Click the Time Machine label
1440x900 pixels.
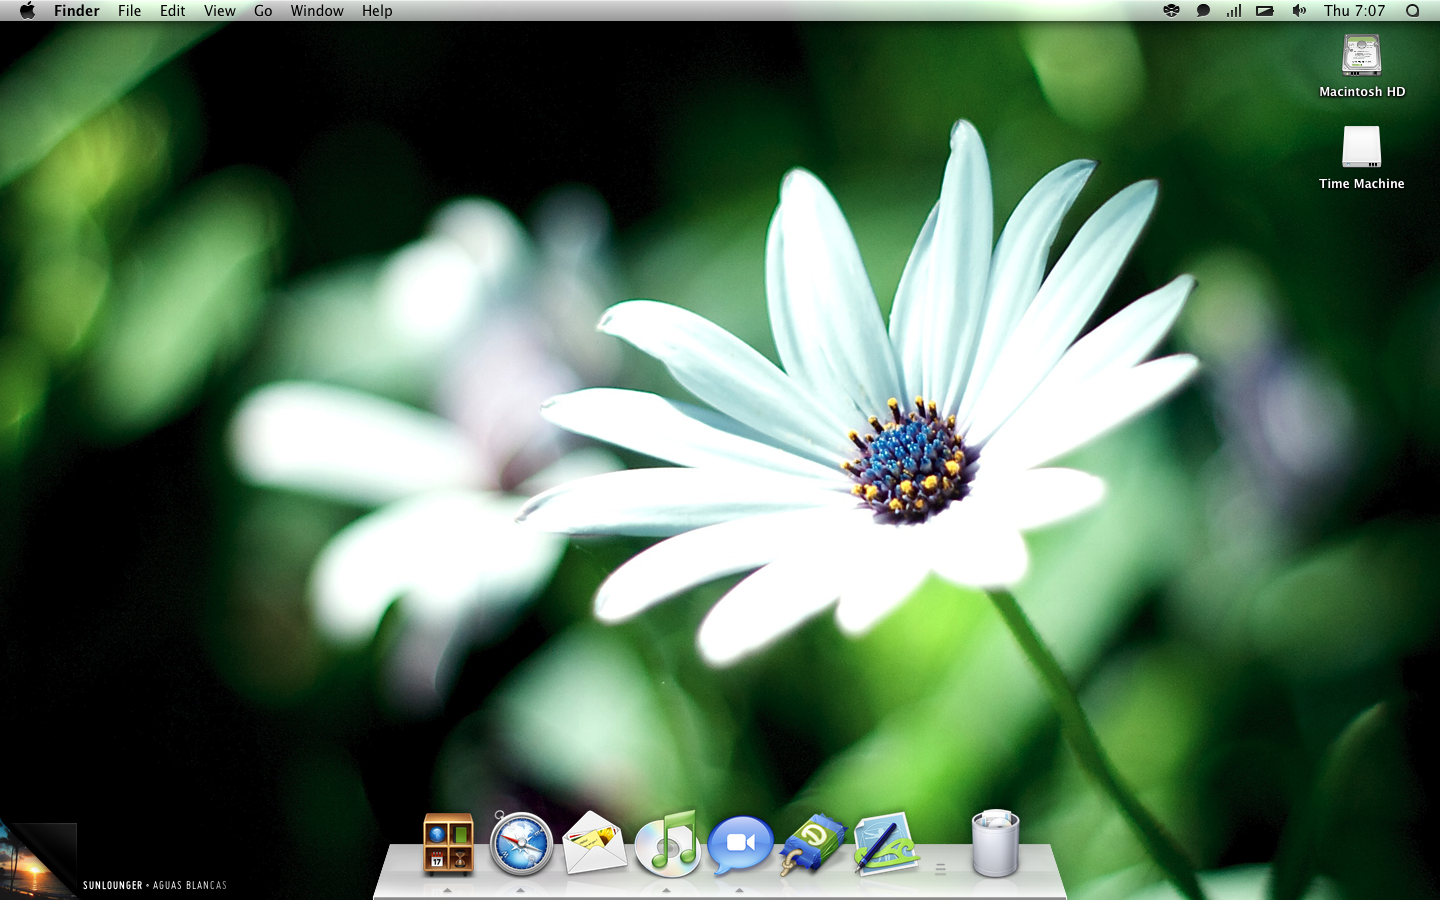(1362, 184)
